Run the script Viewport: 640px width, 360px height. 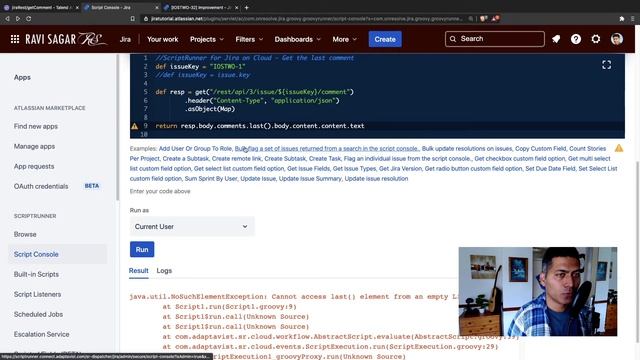pos(142,249)
